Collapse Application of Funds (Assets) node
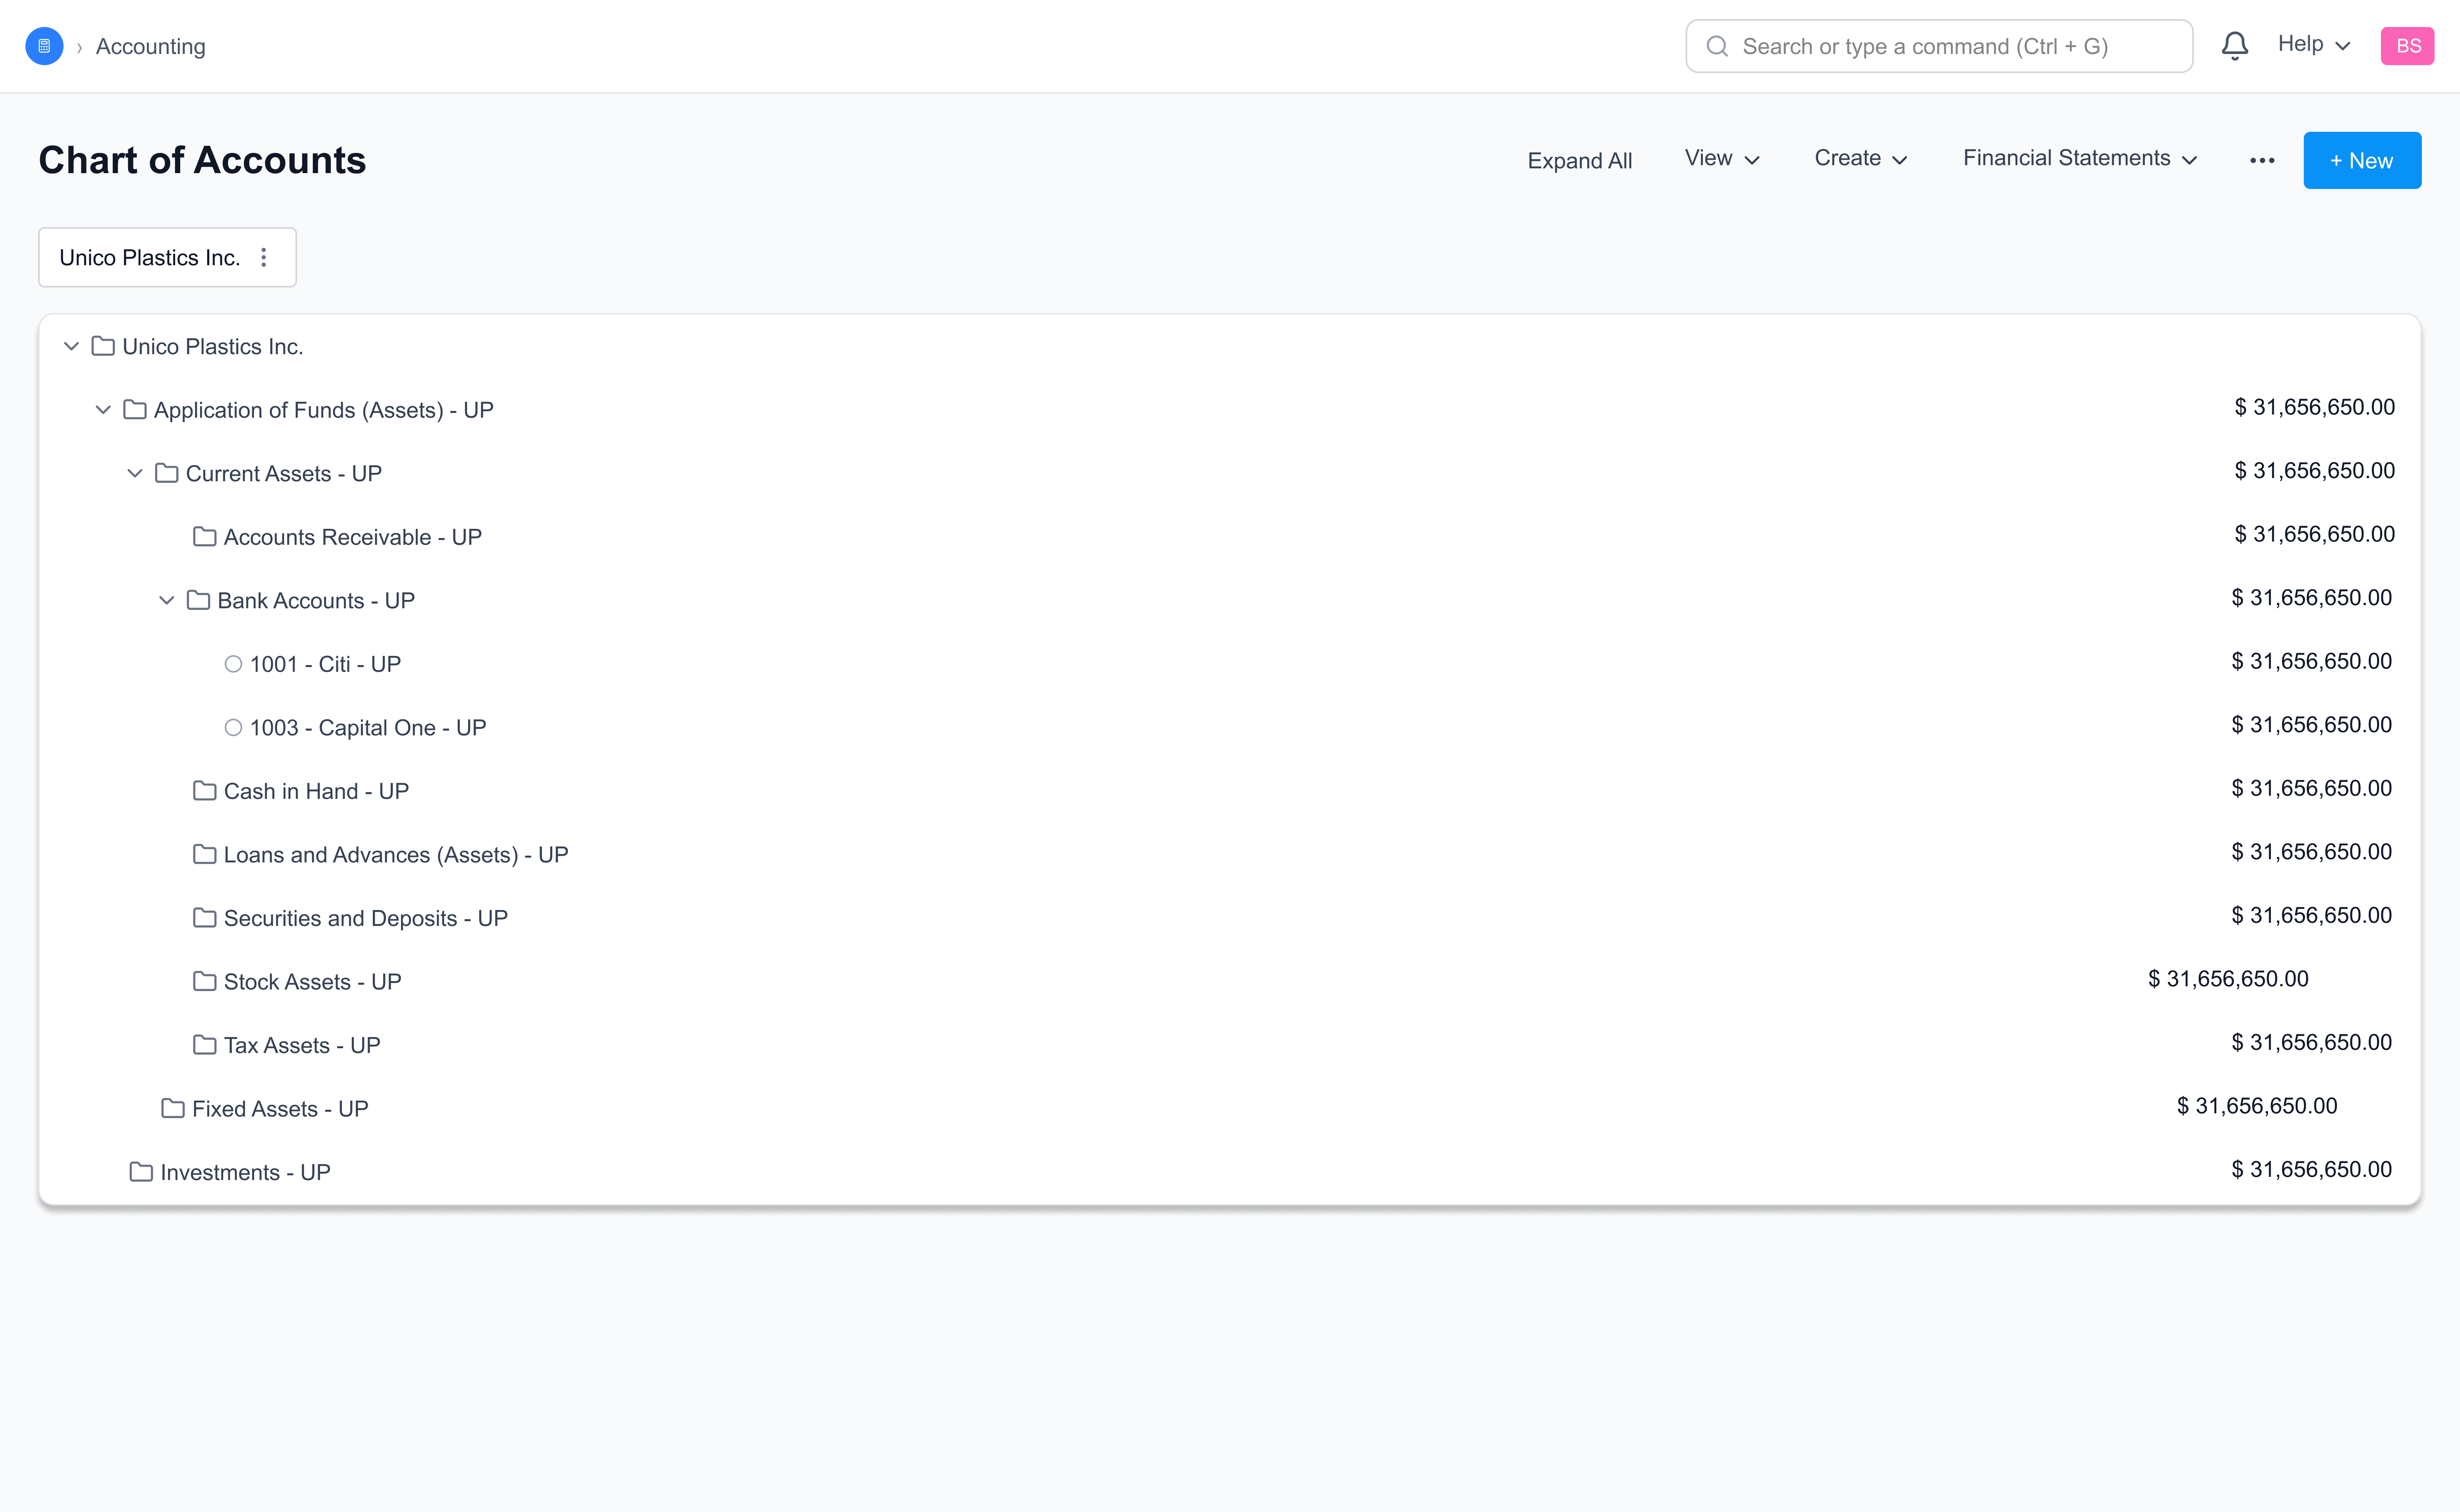The height and width of the screenshot is (1512, 2460). click(x=103, y=410)
